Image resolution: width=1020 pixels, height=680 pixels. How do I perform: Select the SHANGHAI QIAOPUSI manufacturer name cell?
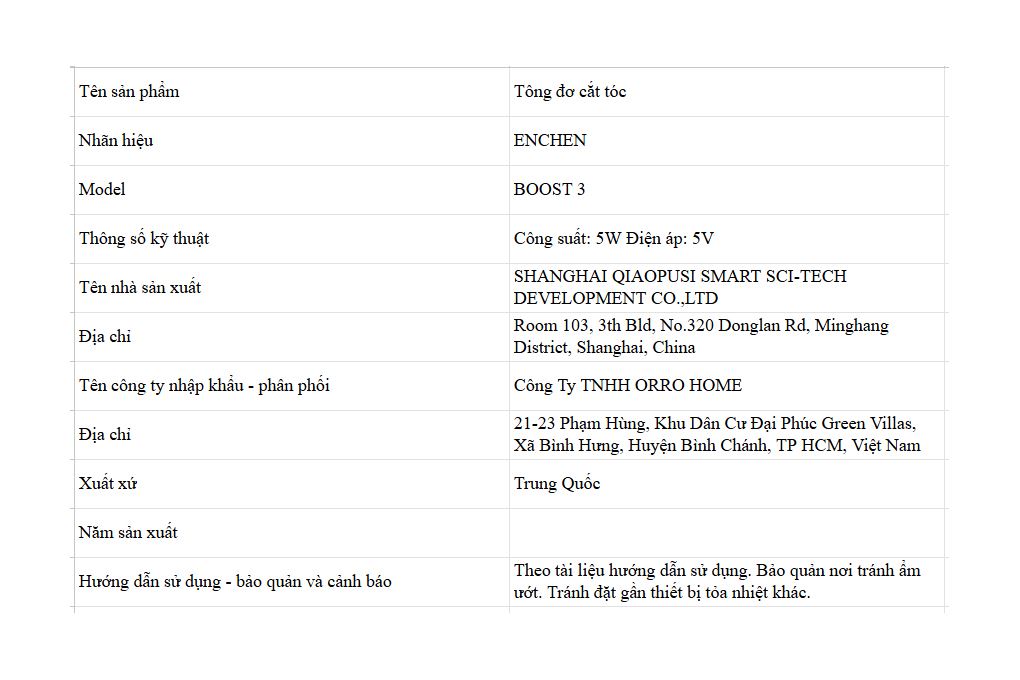727,288
